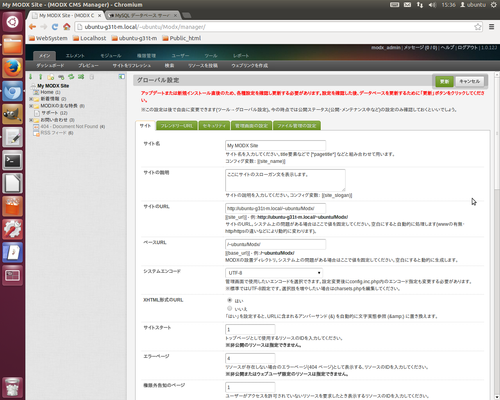
Task: Open System Settings gear-wrench launcher icon
Action: point(13,229)
